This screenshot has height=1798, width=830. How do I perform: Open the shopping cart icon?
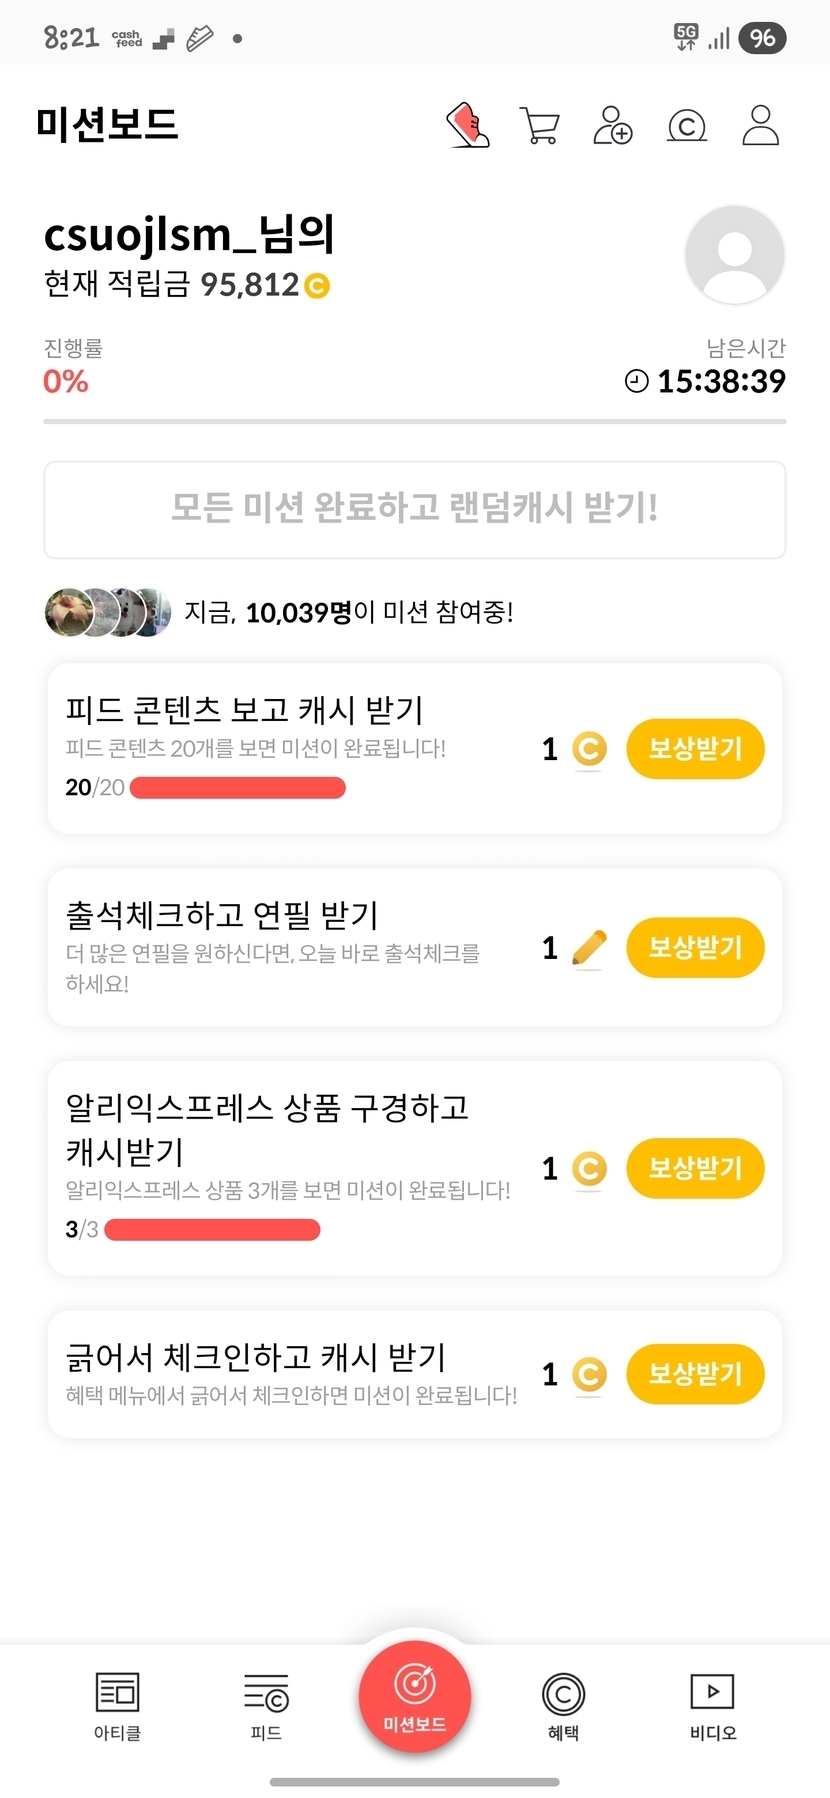coord(540,126)
